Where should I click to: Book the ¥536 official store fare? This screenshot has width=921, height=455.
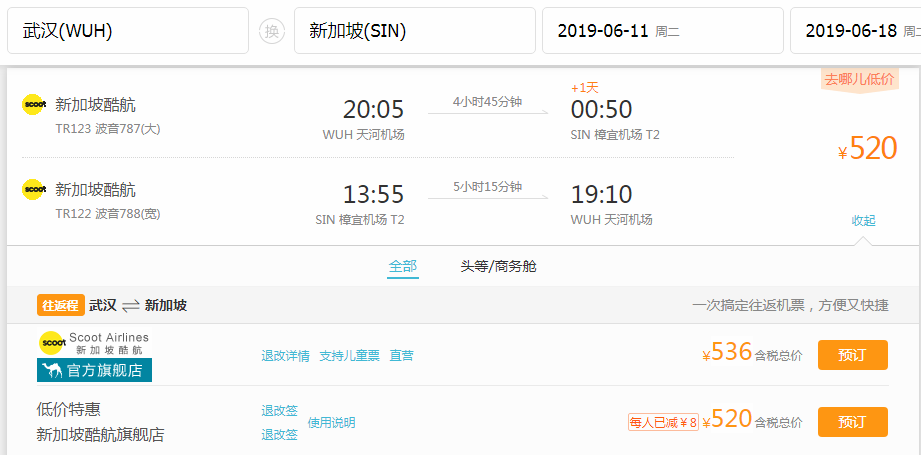(852, 355)
